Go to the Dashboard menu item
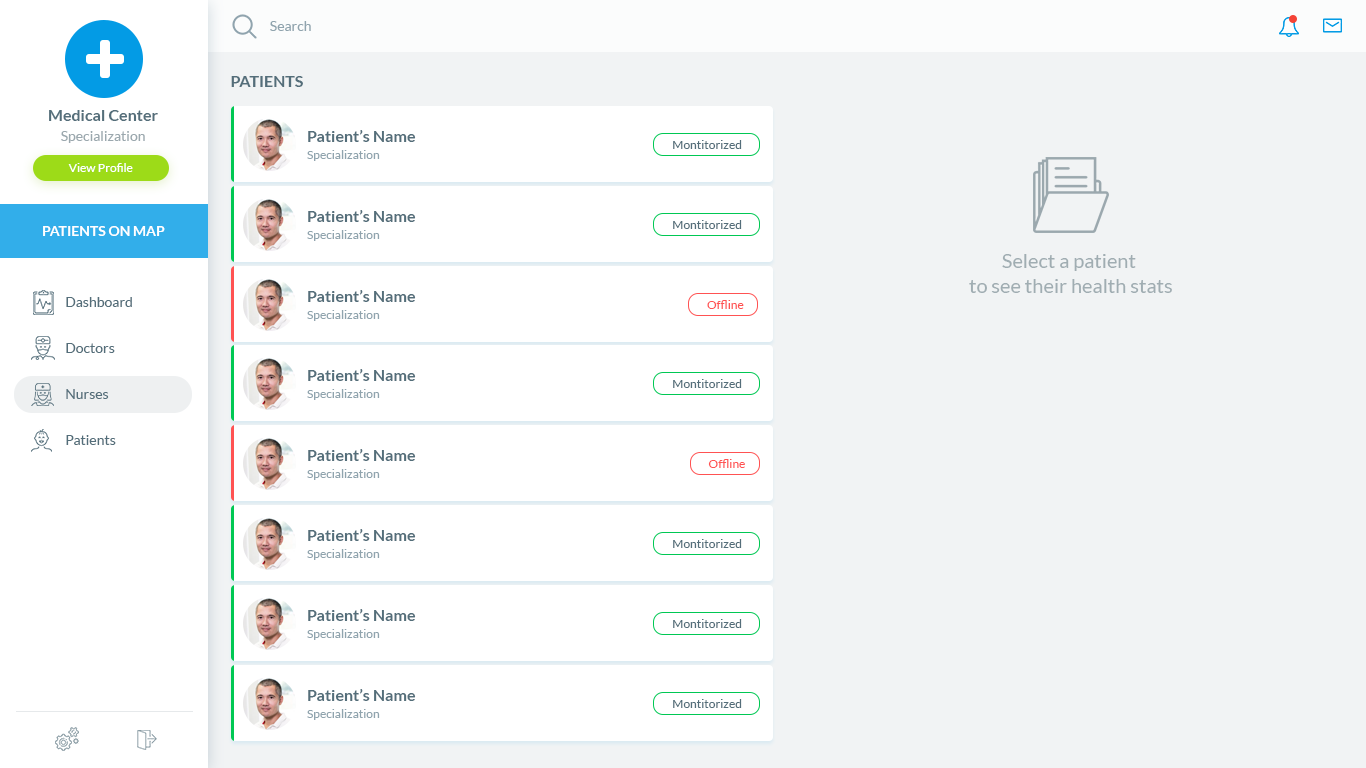 pyautogui.click(x=98, y=302)
